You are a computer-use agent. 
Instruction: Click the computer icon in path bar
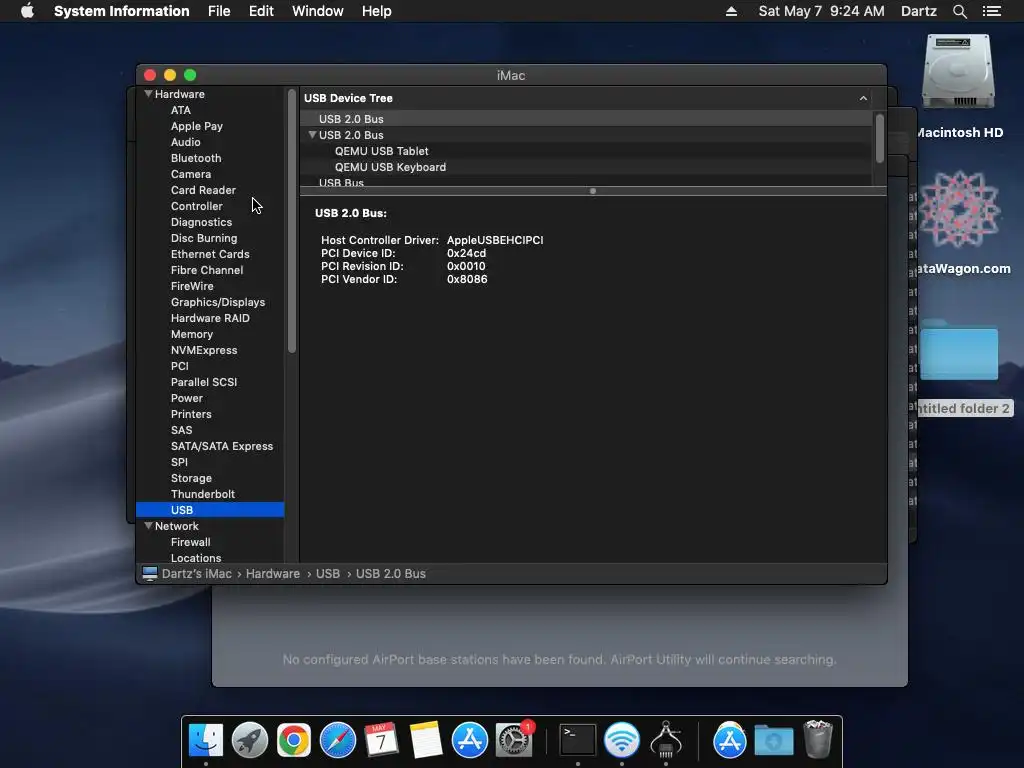tap(150, 573)
